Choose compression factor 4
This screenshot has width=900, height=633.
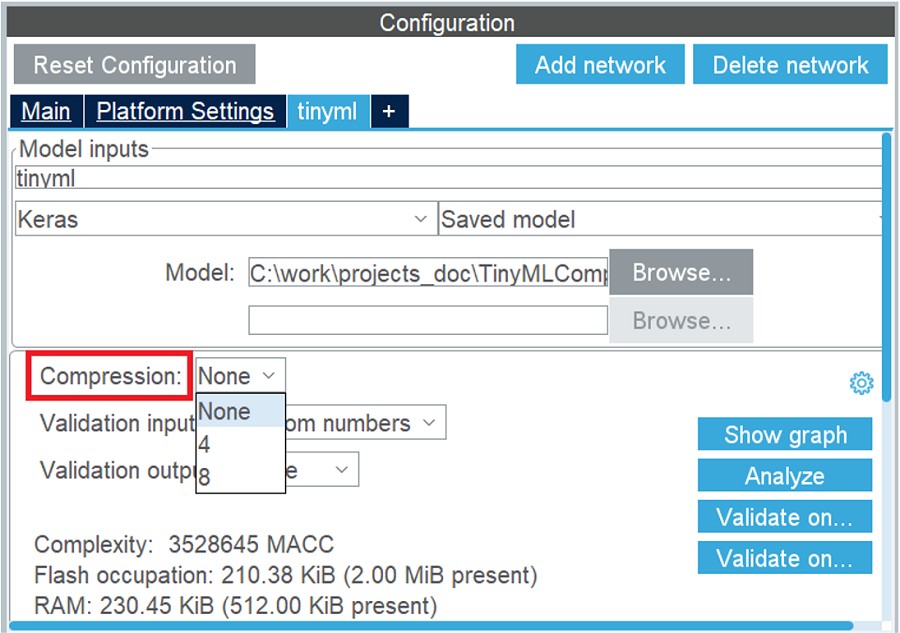(240, 444)
